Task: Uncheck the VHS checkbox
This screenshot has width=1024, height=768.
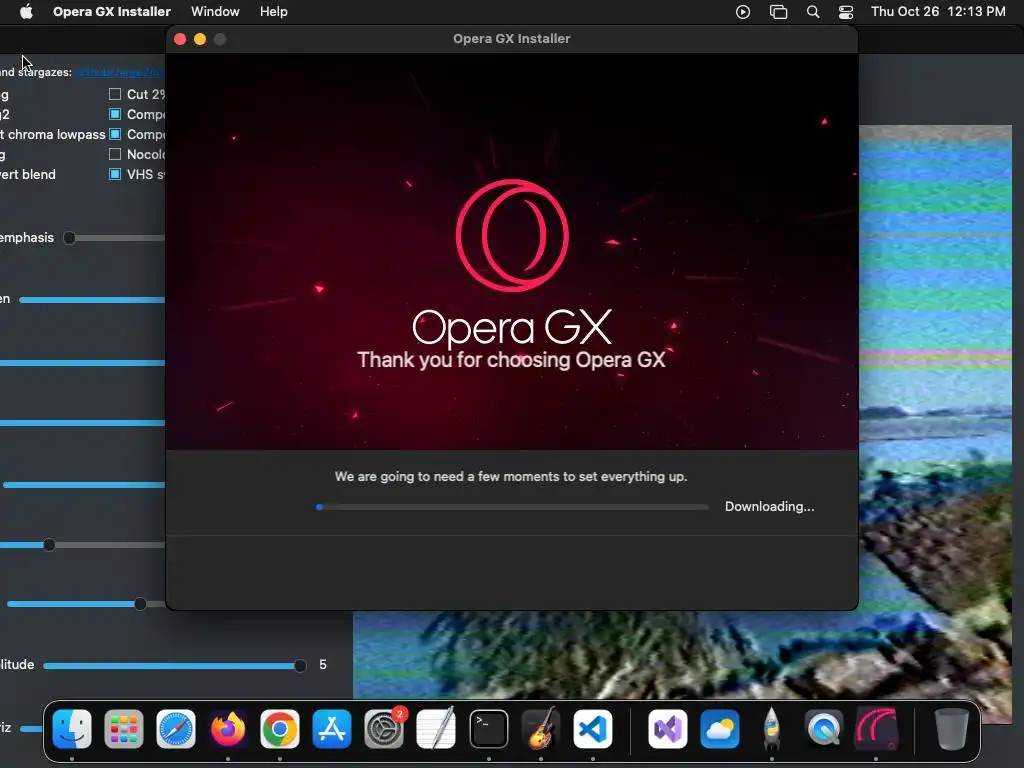Action: coord(115,174)
